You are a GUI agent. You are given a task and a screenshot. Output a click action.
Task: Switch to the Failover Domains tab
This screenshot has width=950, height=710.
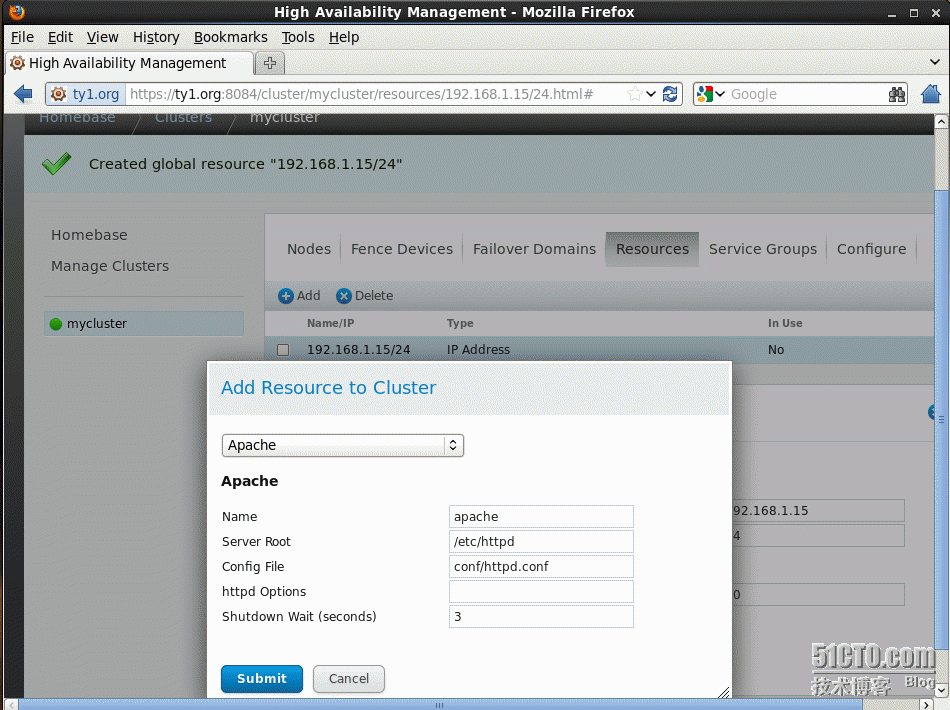coord(534,249)
